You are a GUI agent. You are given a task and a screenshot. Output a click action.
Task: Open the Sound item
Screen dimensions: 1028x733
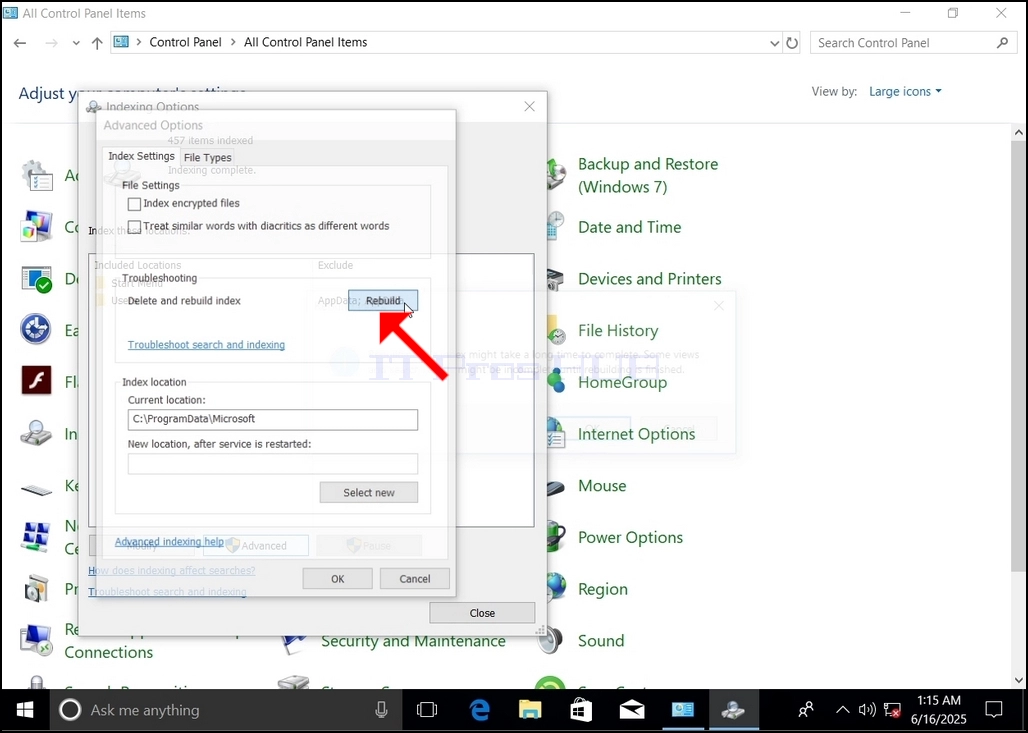pyautogui.click(x=601, y=641)
